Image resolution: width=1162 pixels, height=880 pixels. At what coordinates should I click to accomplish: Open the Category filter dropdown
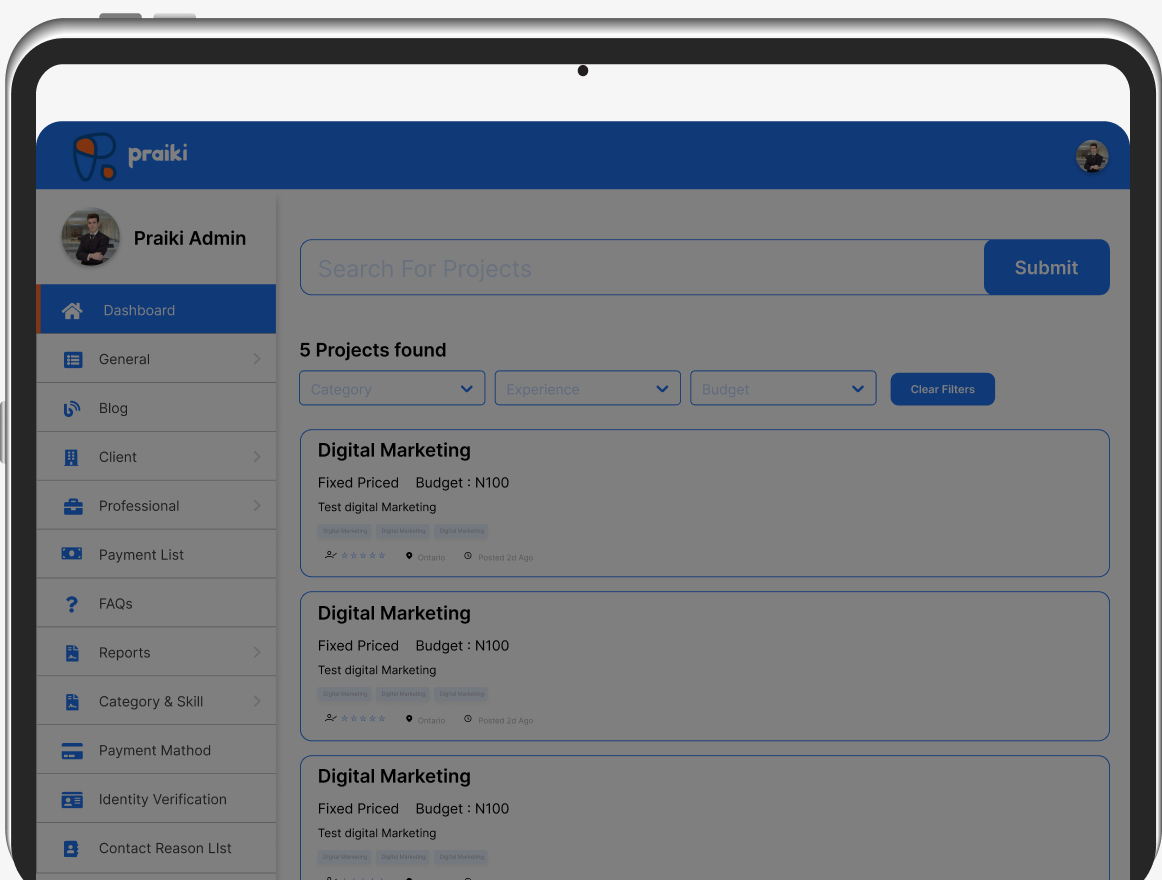pos(392,388)
